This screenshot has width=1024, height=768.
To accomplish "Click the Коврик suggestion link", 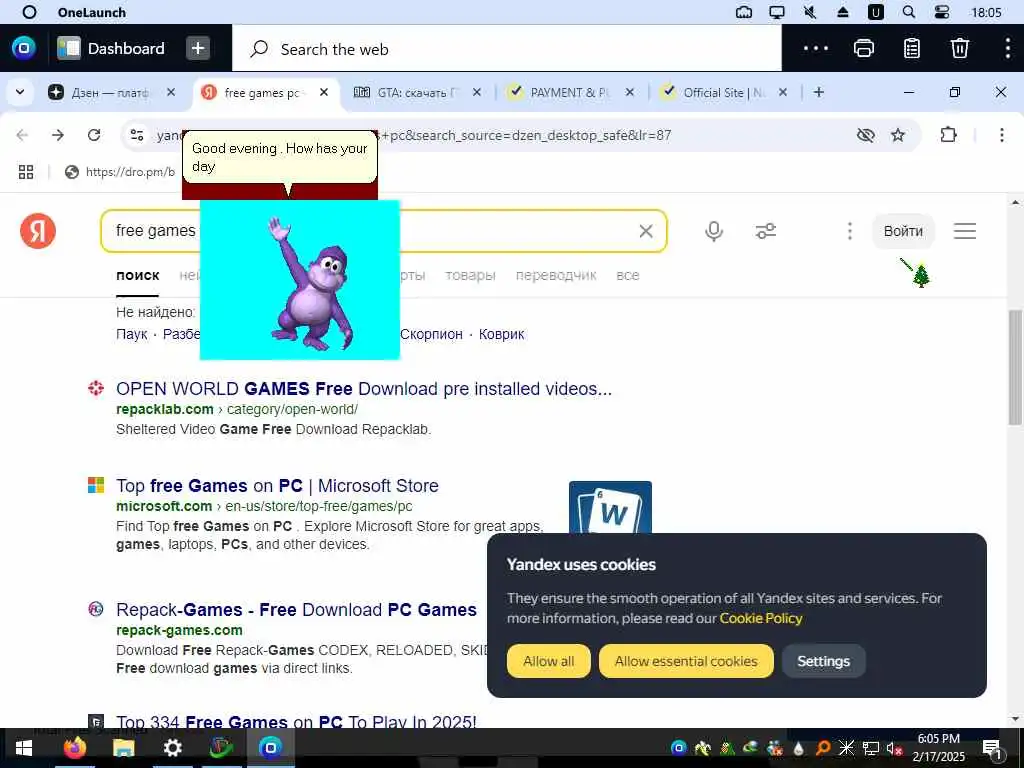I will click(x=502, y=334).
